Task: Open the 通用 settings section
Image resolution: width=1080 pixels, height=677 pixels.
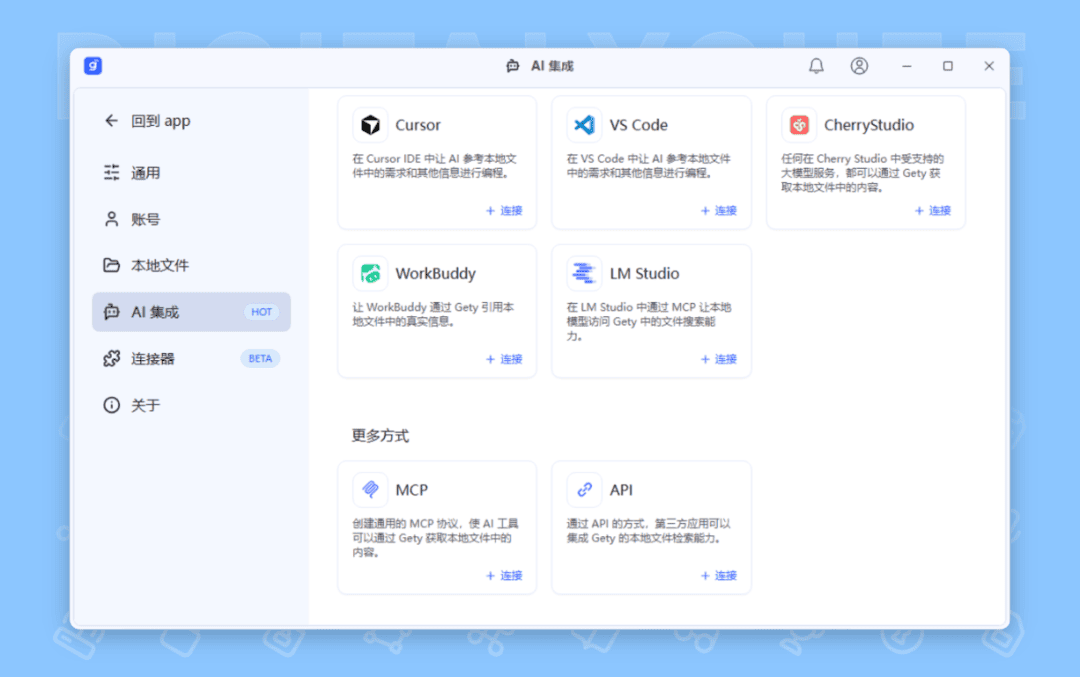Action: pos(191,172)
